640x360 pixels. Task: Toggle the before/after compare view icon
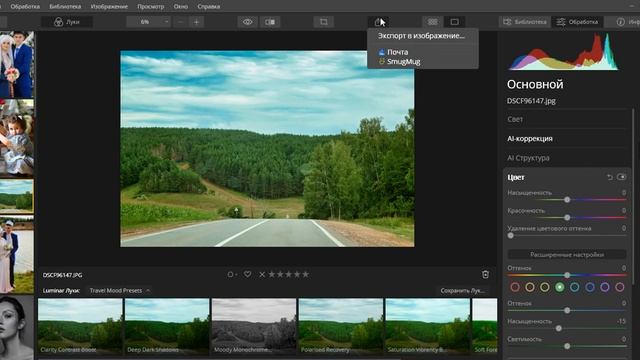click(x=270, y=22)
